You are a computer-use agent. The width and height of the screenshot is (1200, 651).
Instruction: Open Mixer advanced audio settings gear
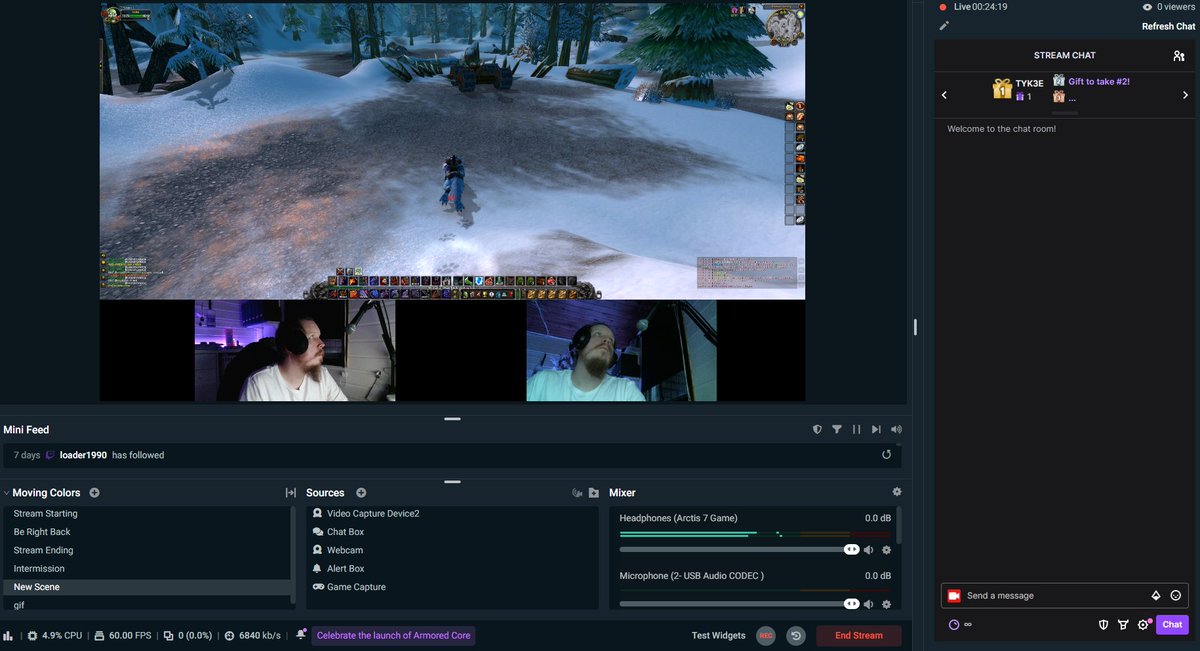tap(897, 492)
